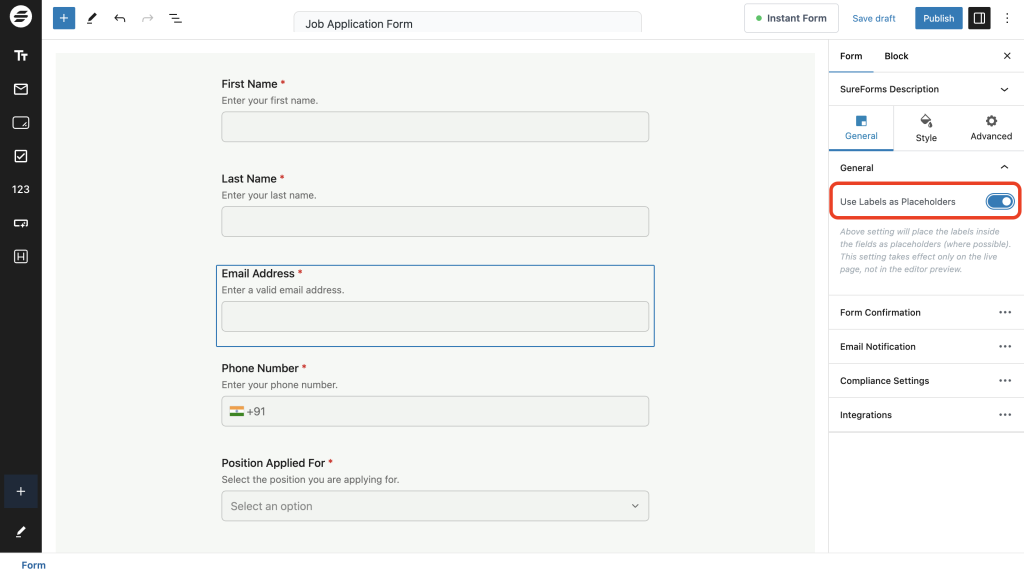Click the Checkbox field icon in sidebar

point(20,155)
